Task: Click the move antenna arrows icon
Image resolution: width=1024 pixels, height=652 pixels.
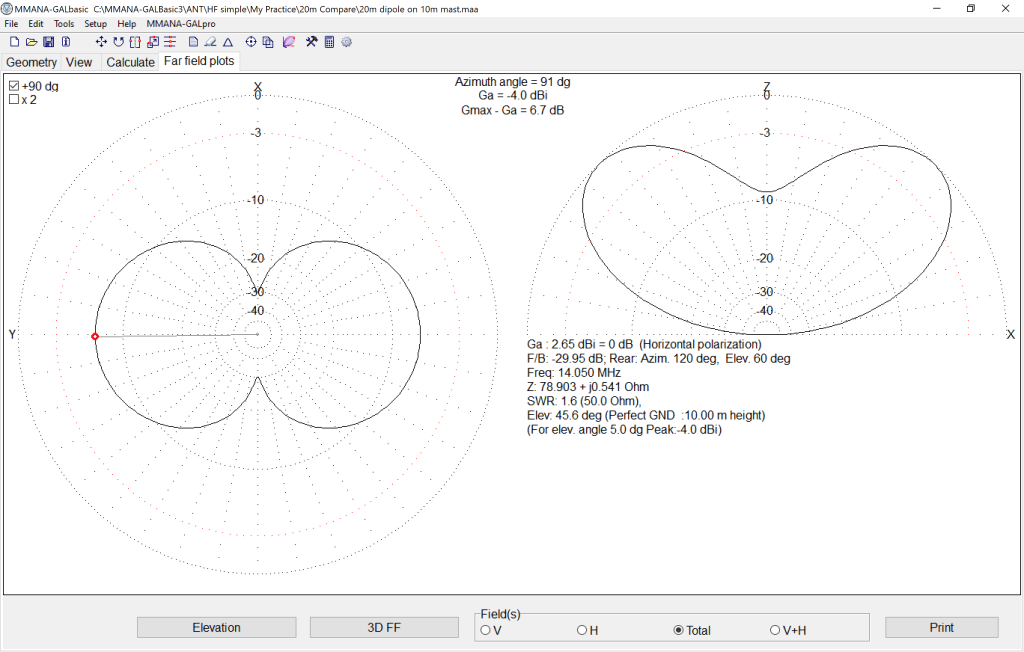Action: 101,42
